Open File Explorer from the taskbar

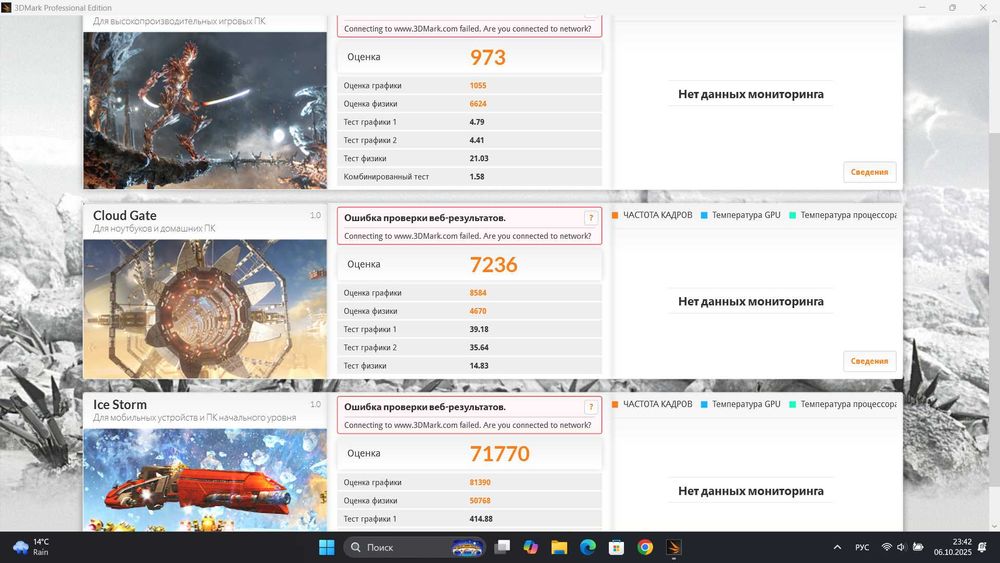(x=559, y=547)
